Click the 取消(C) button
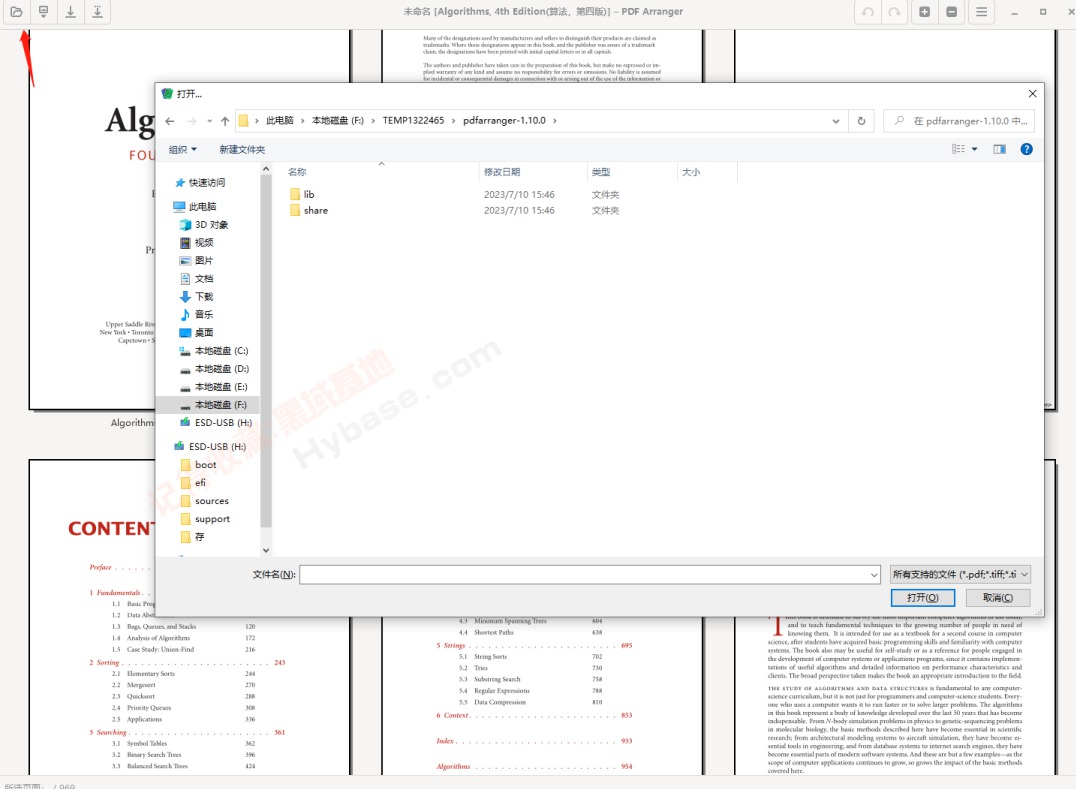 tap(998, 598)
